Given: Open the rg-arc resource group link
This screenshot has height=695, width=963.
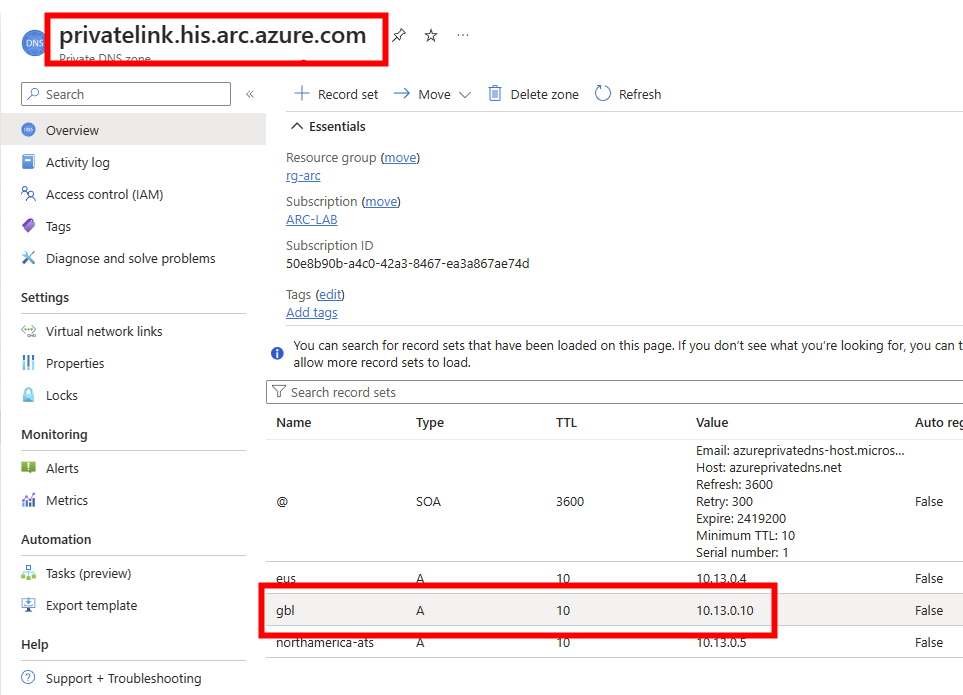Looking at the screenshot, I should [303, 176].
